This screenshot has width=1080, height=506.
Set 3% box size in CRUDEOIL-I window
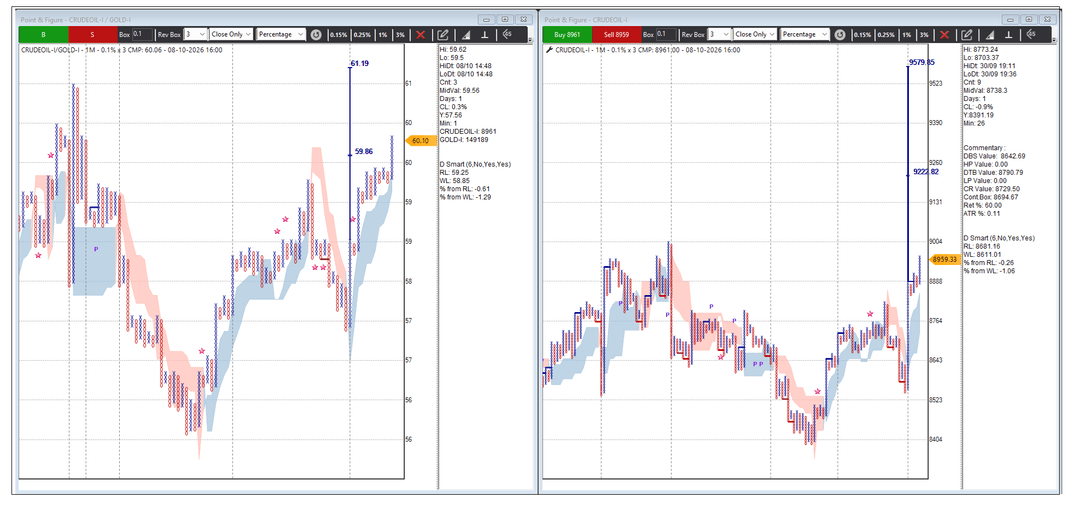(x=924, y=34)
